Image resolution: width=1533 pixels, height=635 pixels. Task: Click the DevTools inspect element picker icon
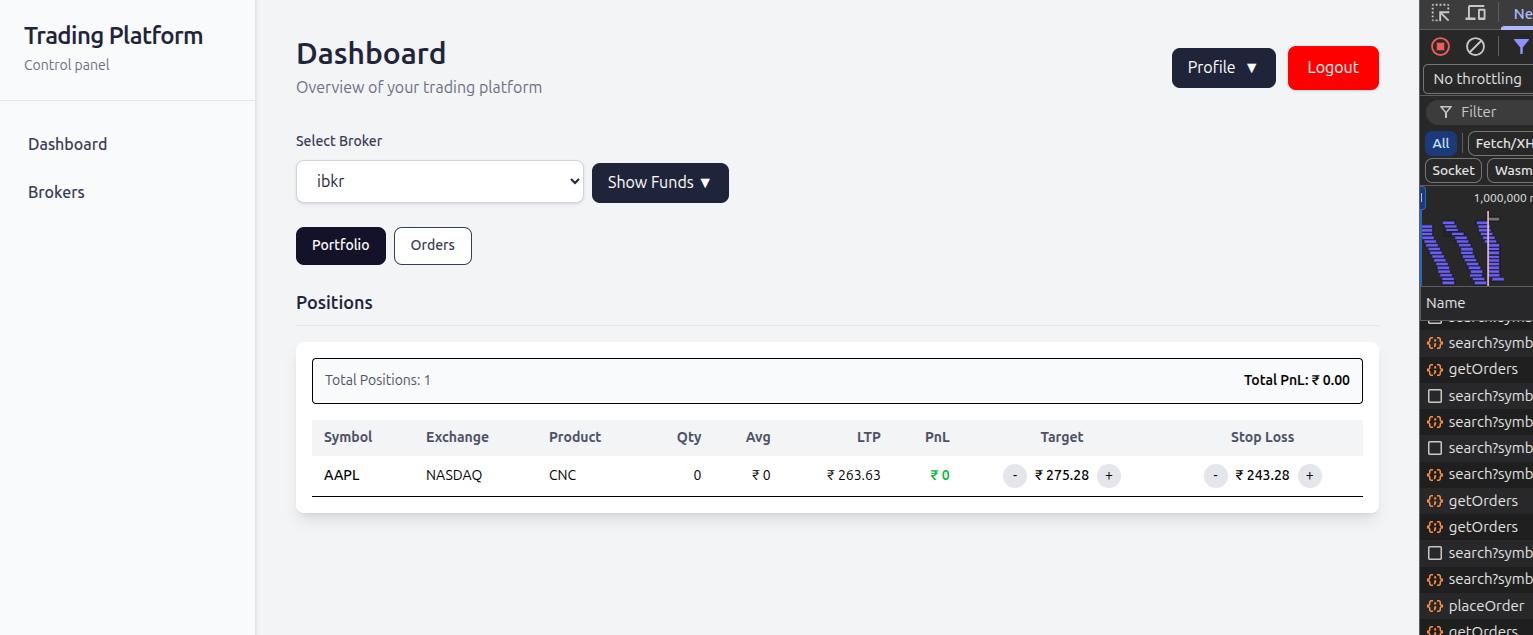[1440, 13]
